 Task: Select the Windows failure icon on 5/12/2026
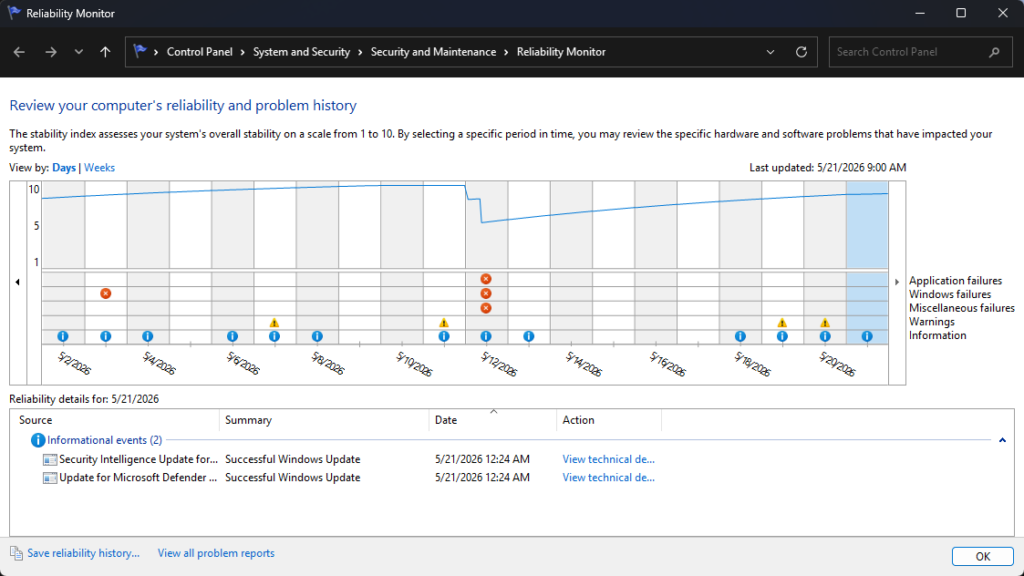486,294
